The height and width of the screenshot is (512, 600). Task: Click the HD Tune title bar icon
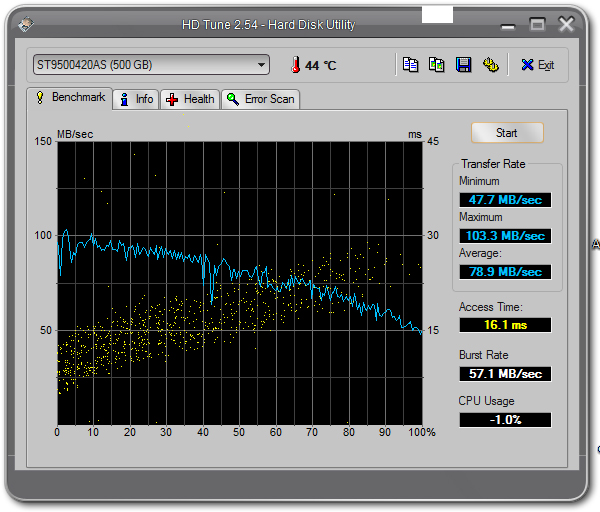pyautogui.click(x=27, y=24)
